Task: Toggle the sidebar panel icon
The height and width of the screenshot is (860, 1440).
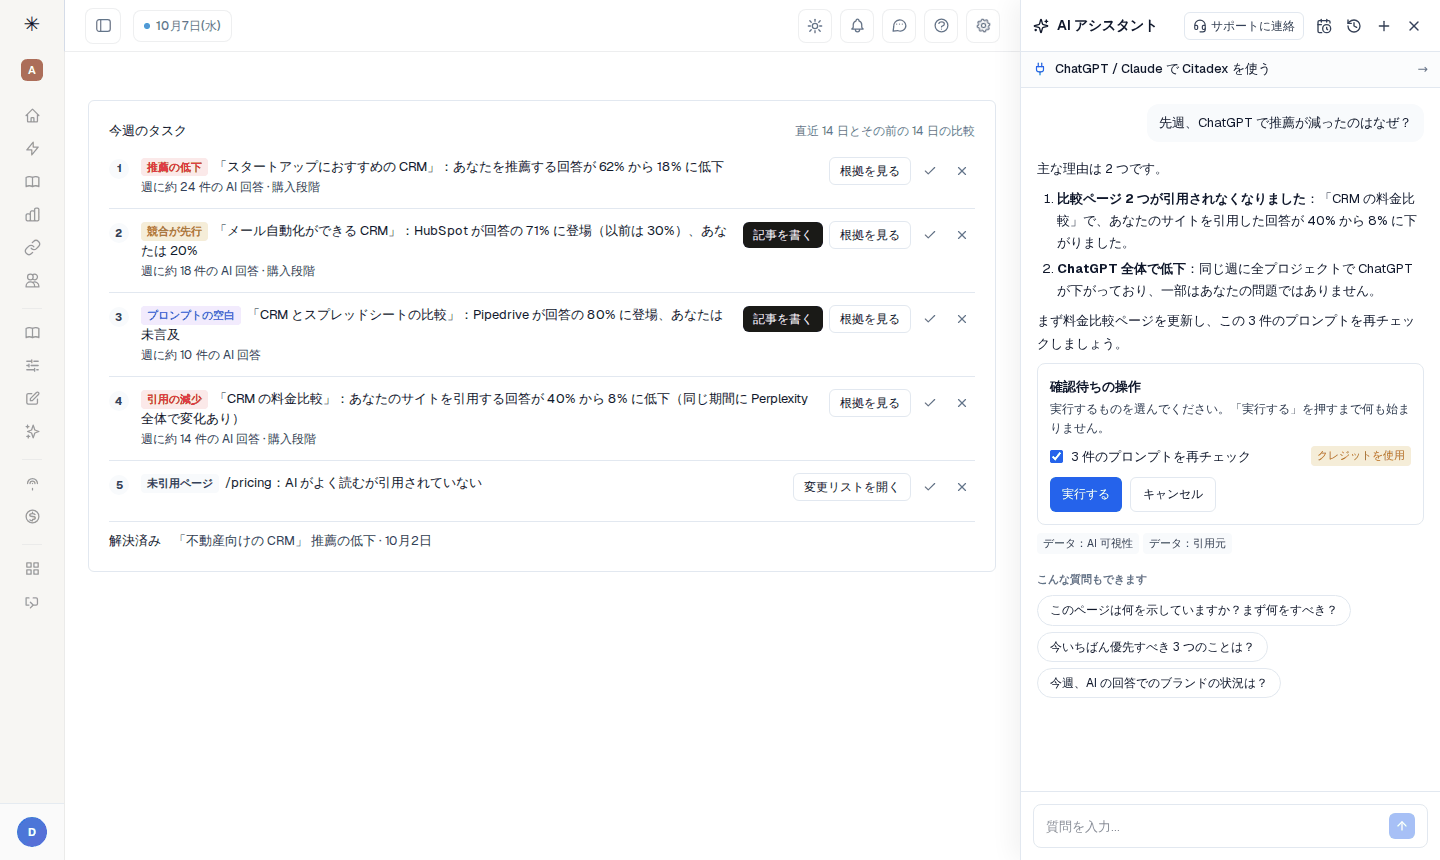Action: (103, 26)
